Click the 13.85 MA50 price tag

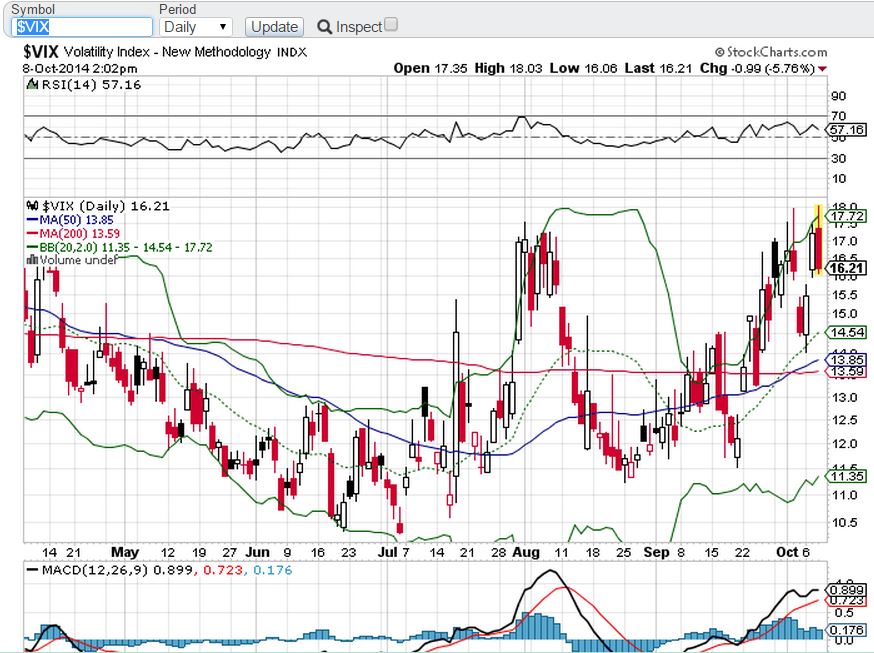[847, 360]
